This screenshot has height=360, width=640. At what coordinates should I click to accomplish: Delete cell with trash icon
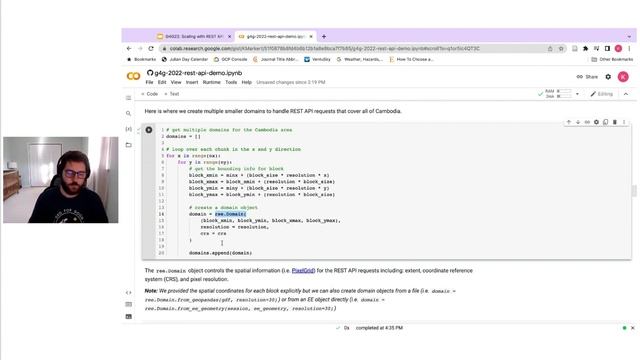click(x=615, y=122)
